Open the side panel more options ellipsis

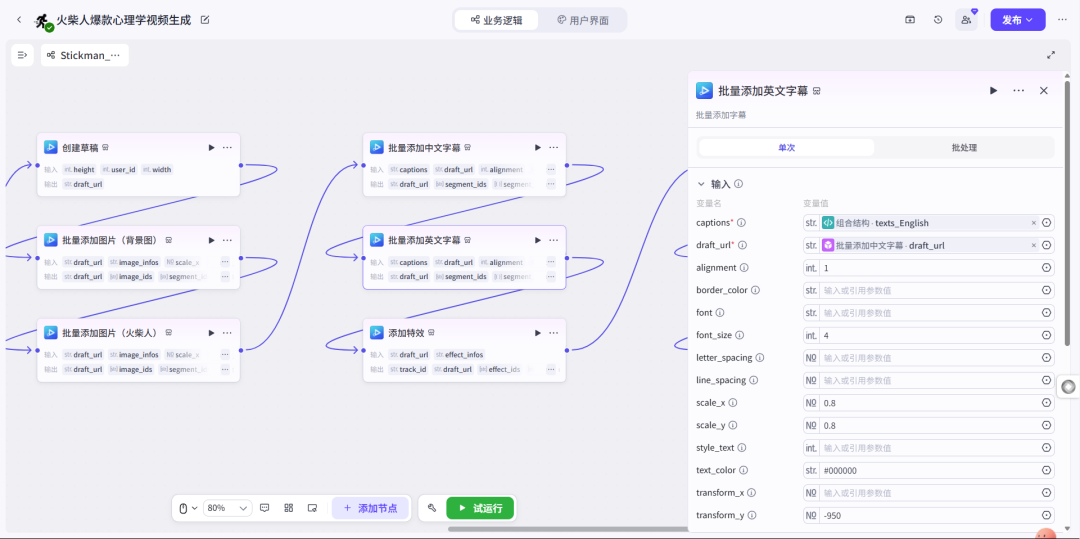1019,90
